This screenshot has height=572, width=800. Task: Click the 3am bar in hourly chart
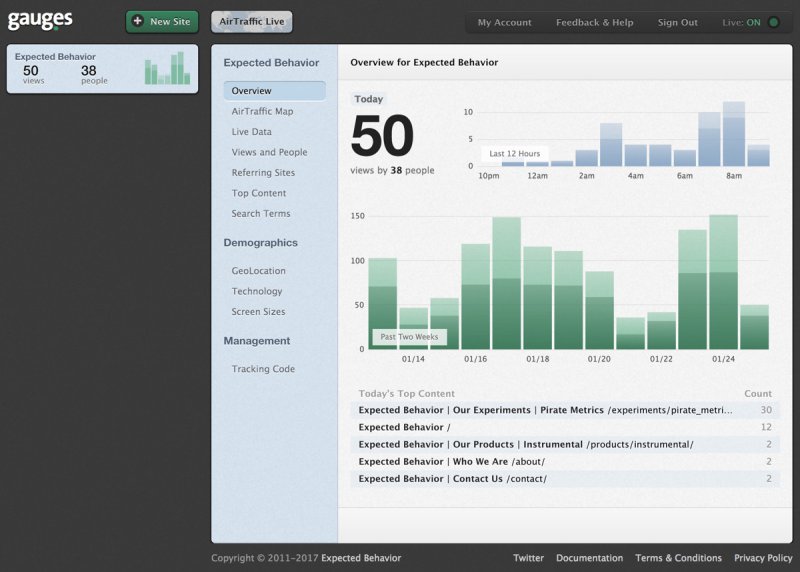point(611,145)
